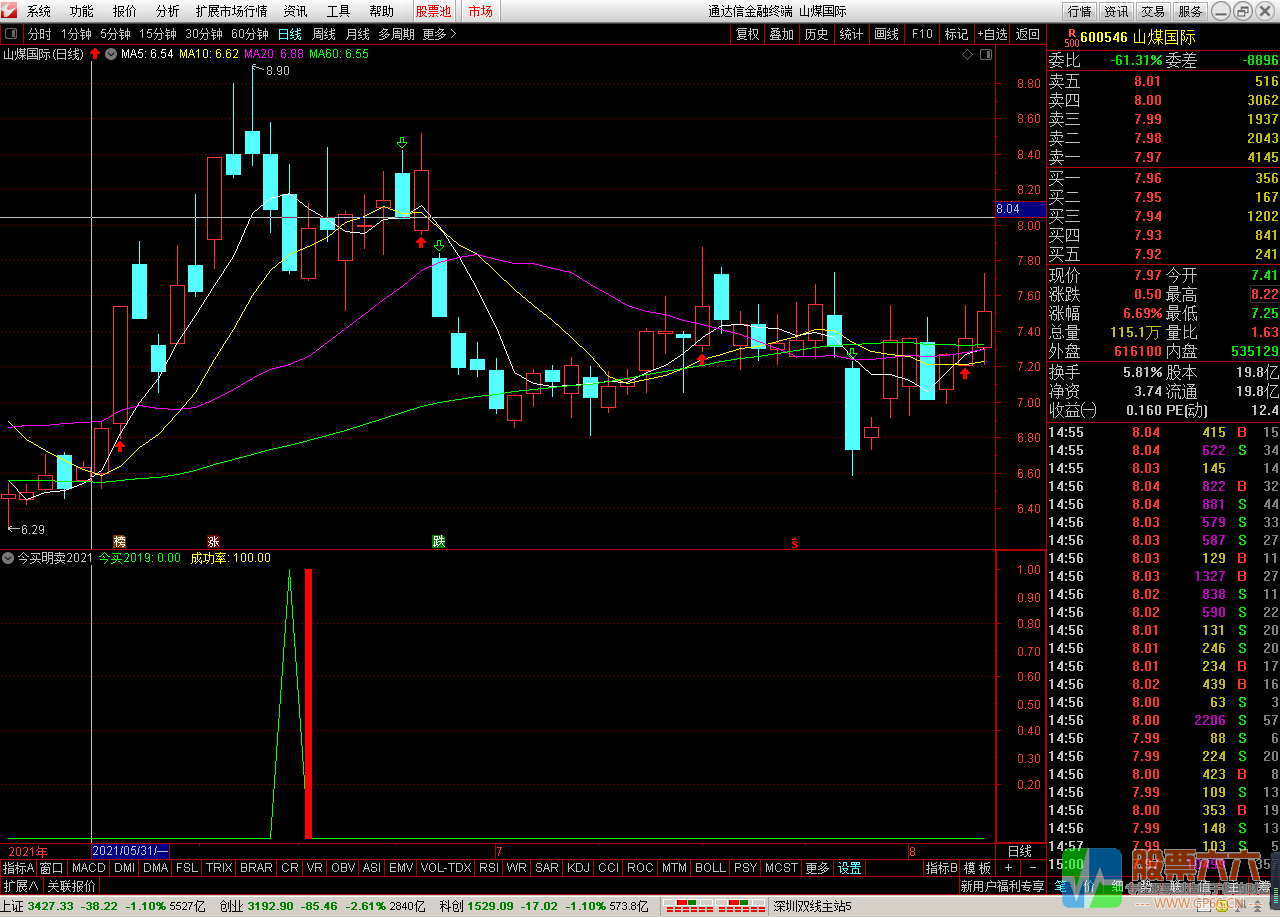Image resolution: width=1280 pixels, height=918 pixels.
Task: Switch to 1分钟 period
Action: coord(76,33)
